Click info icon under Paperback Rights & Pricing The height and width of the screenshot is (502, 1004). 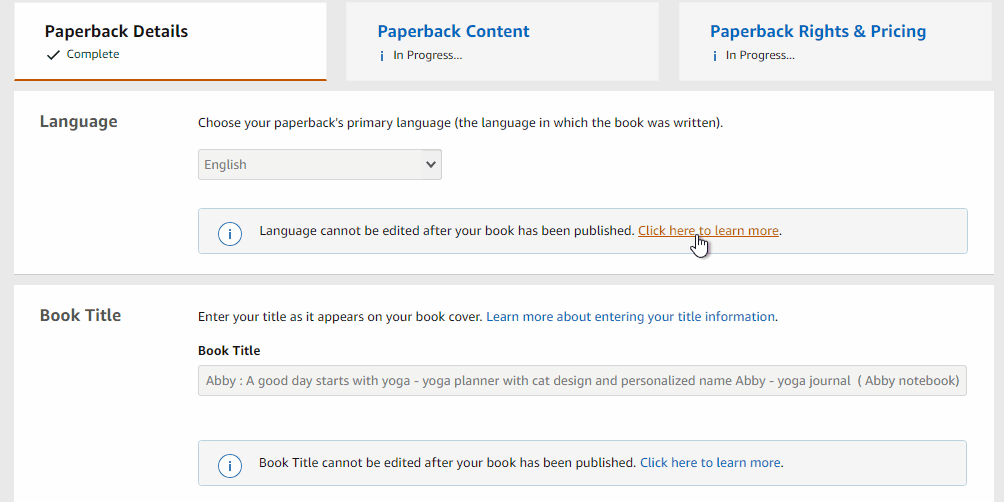click(x=715, y=56)
